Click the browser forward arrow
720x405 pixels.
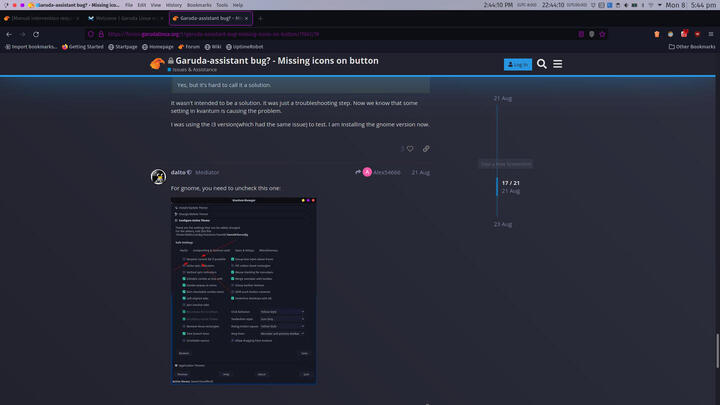[x=22, y=34]
